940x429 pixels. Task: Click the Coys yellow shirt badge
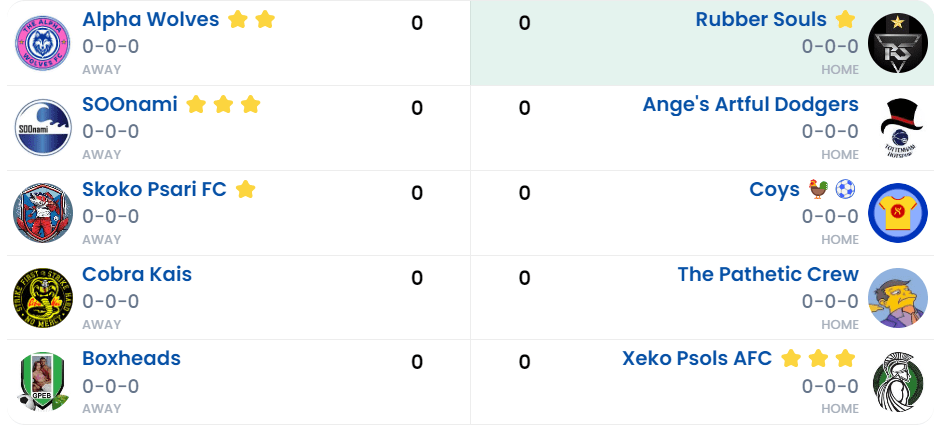(x=897, y=213)
